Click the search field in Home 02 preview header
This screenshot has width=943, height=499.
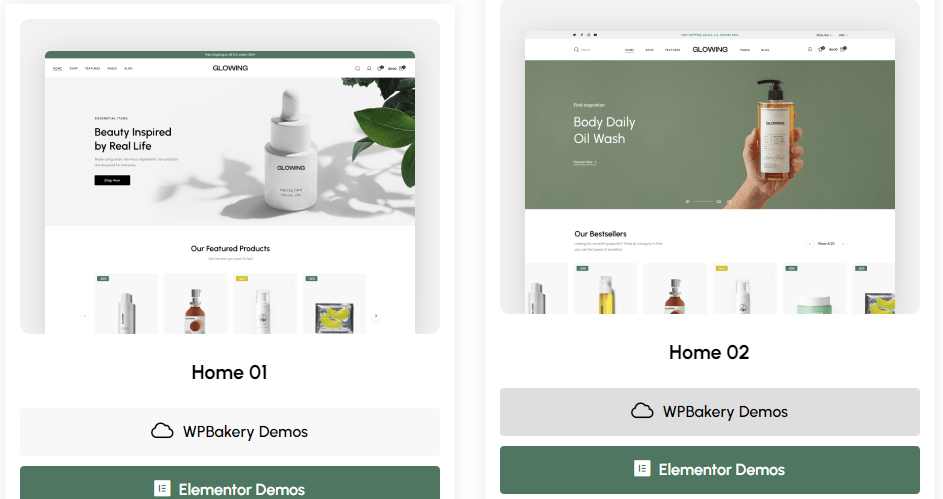(586, 50)
